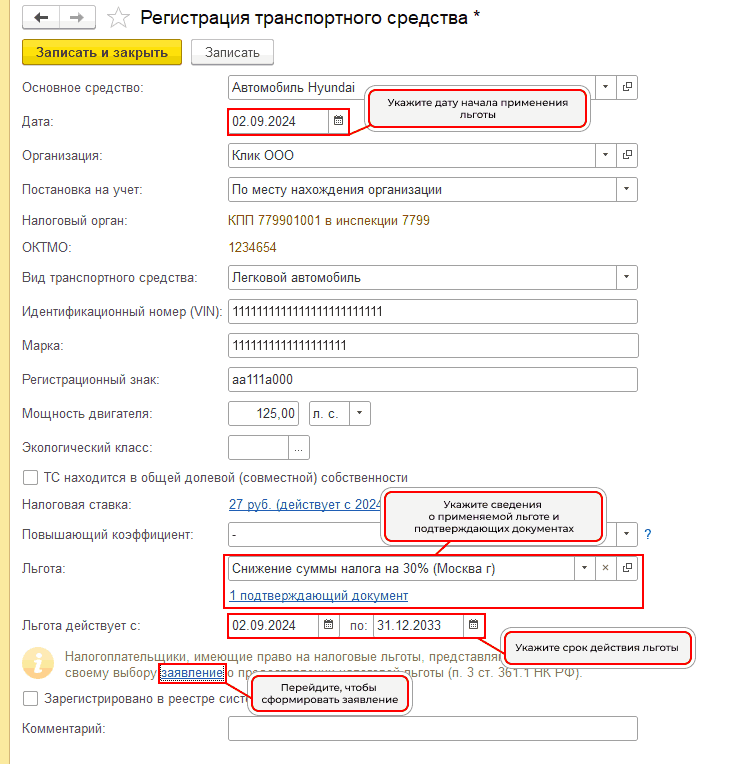The width and height of the screenshot is (729, 764).
Task: Expand the Льгота dropdown list
Action: (584, 568)
